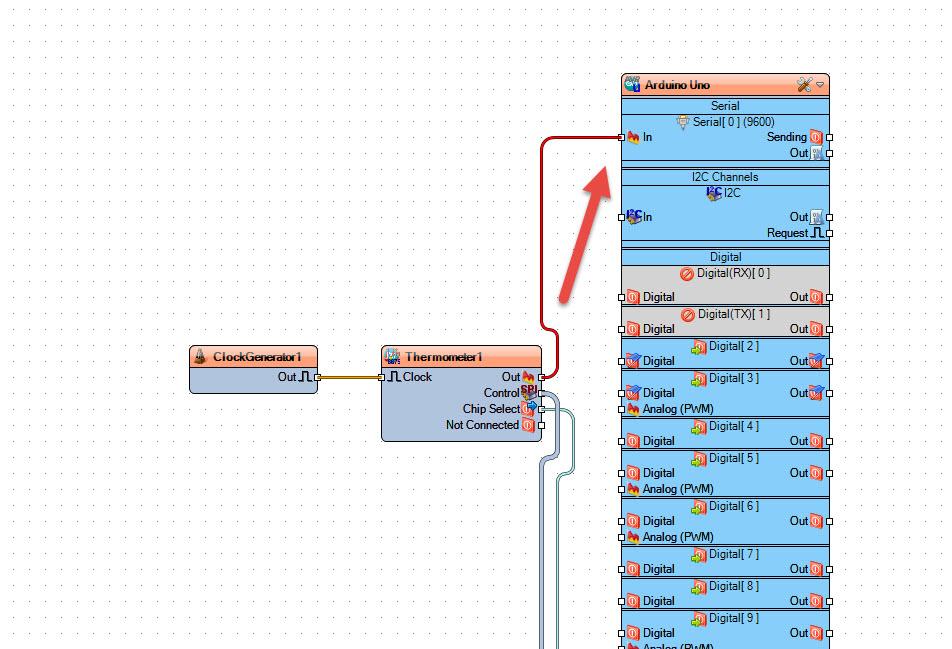Screen dimensions: 952x649
Task: Click the Digital[ 8 ] channel label
Action: [x=733, y=586]
